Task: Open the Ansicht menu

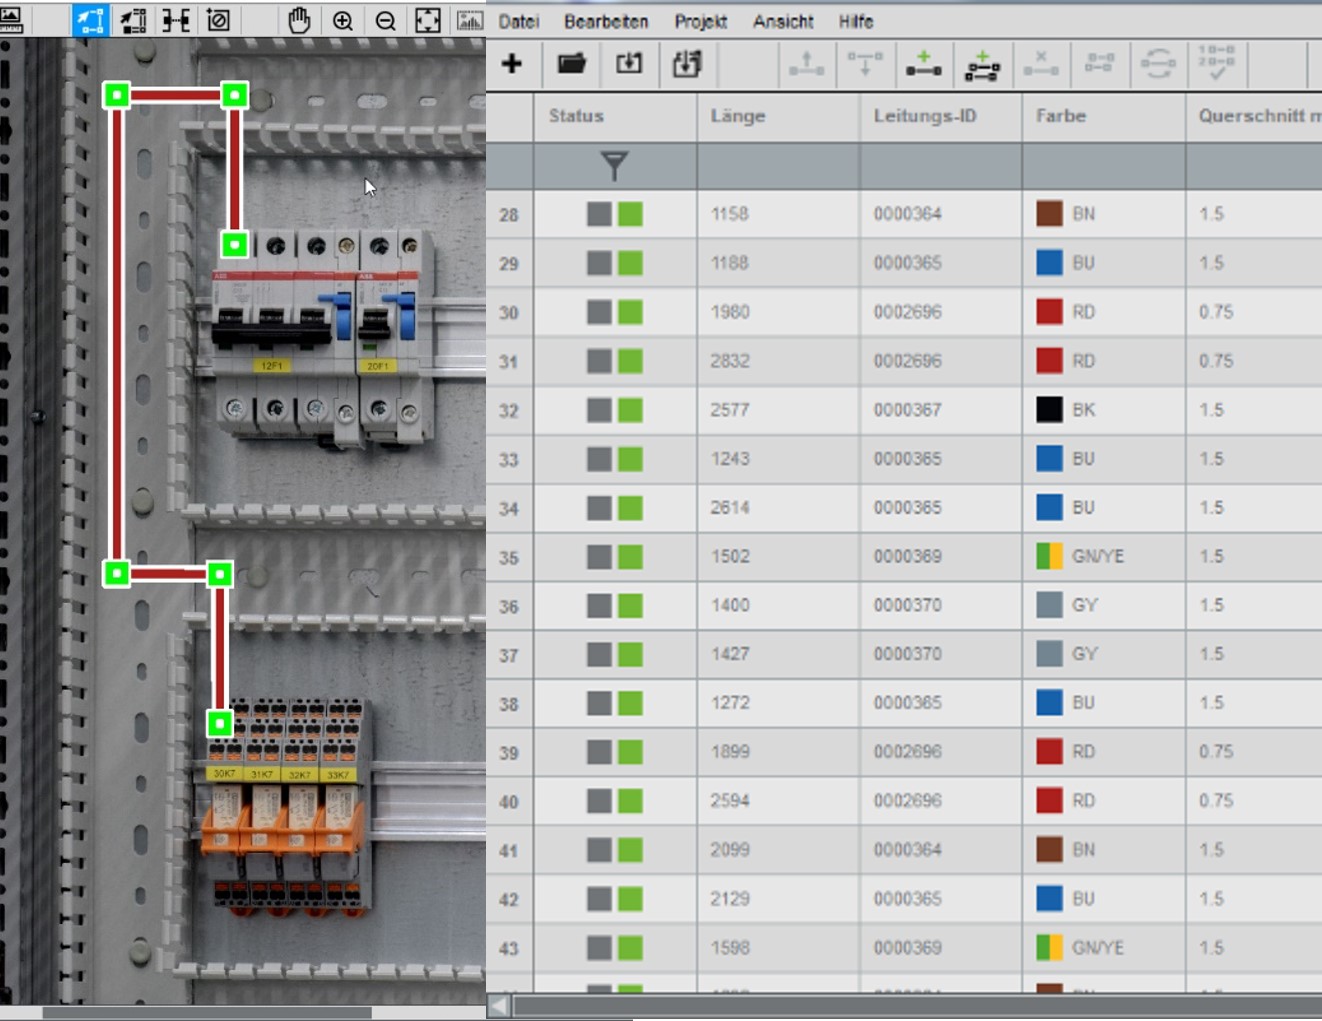Action: point(782,21)
